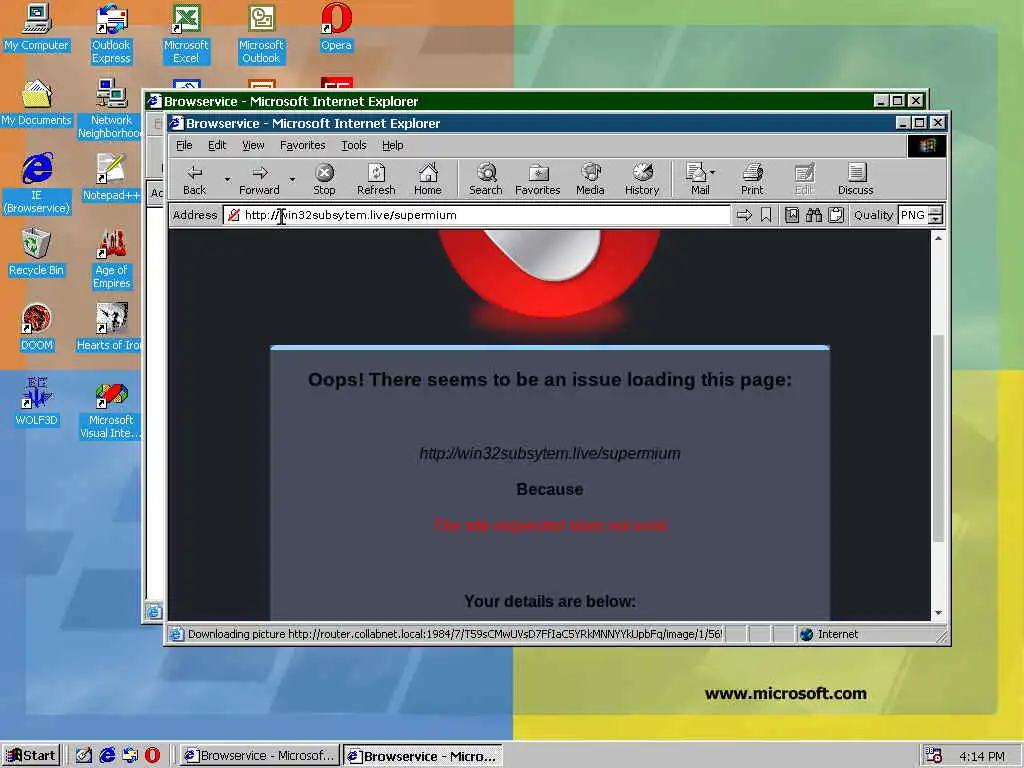Viewport: 1024px width, 768px height.
Task: Click the clipboard icon in links bar
Action: tap(836, 215)
